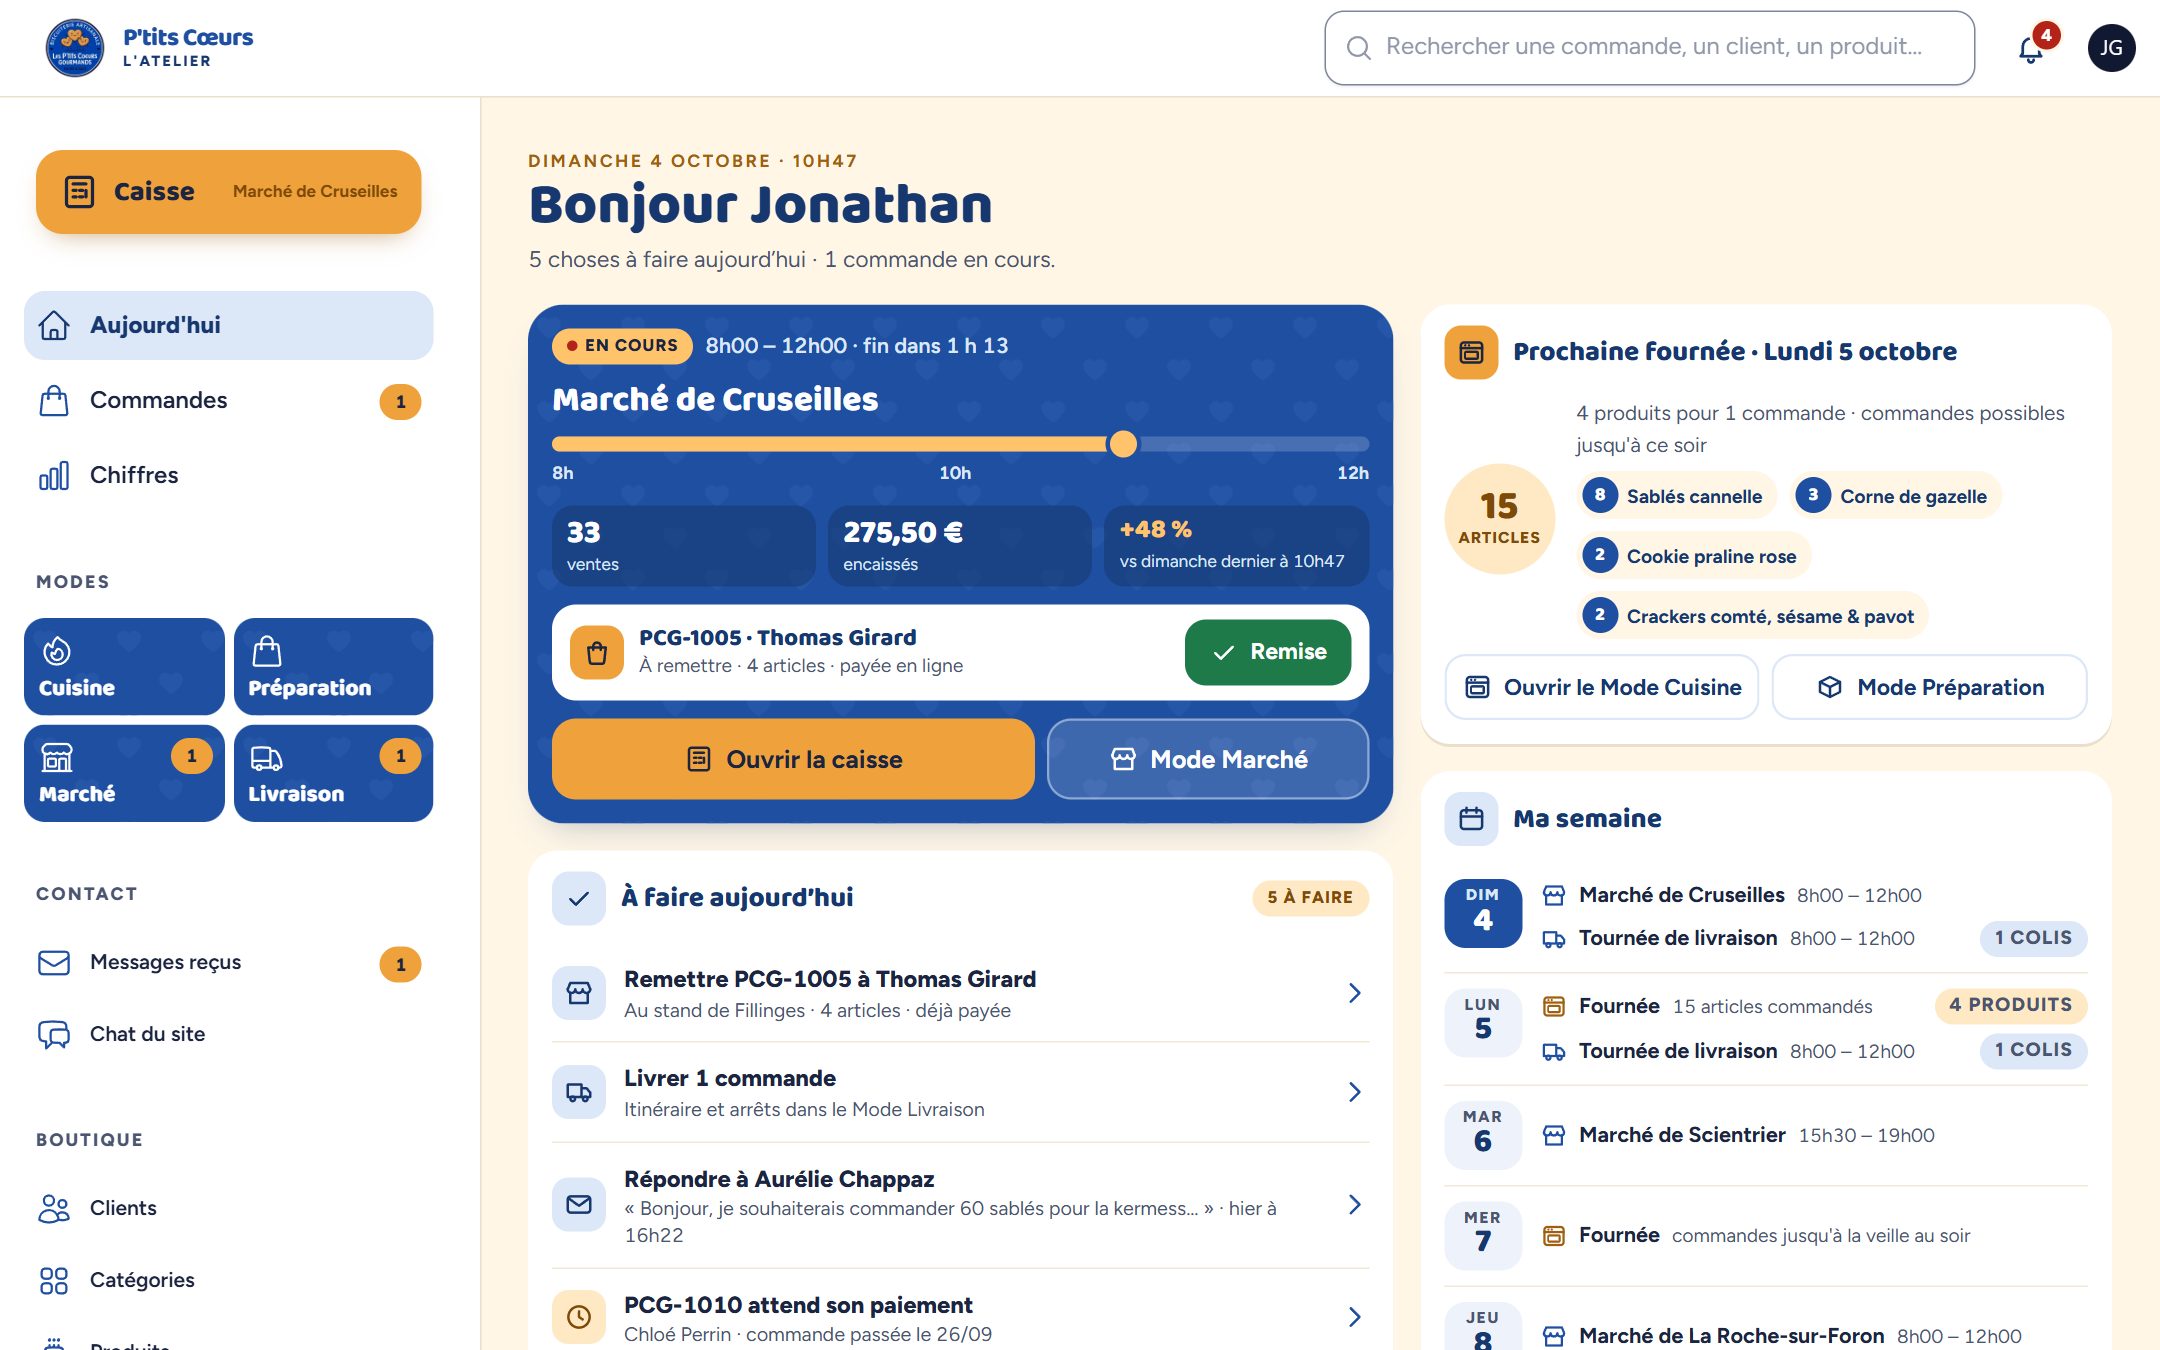Click the Prochaine fournée oven icon
Screen dimensions: 2160x1350
tap(1471, 352)
